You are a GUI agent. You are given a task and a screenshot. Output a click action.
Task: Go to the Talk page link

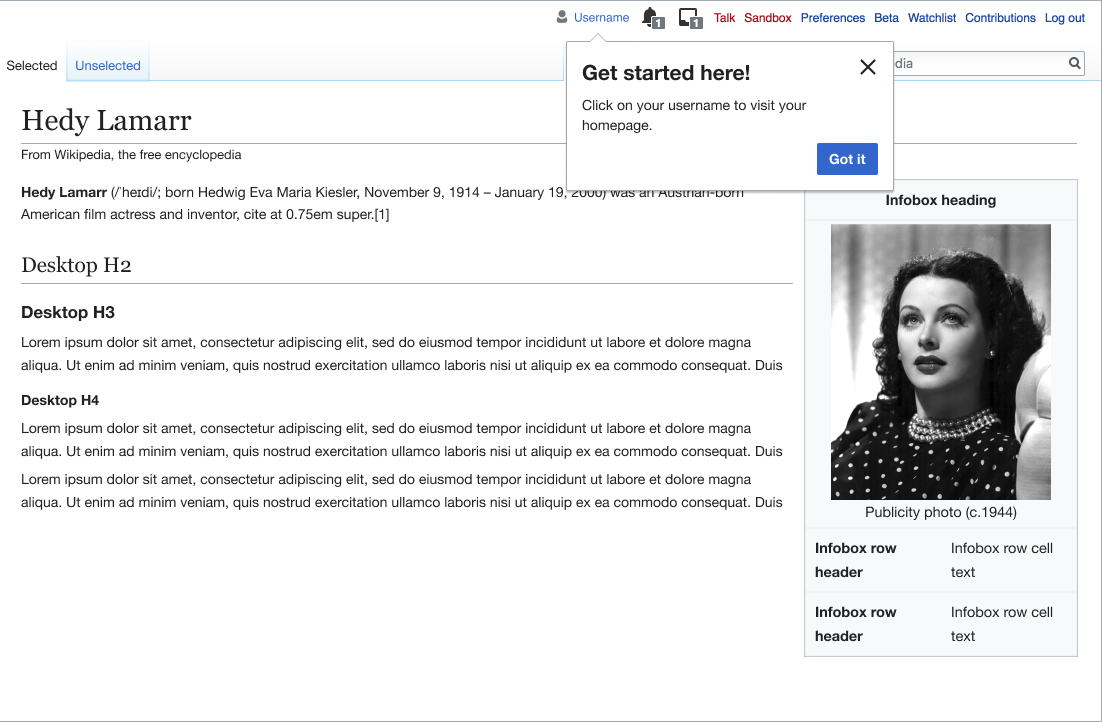click(724, 18)
